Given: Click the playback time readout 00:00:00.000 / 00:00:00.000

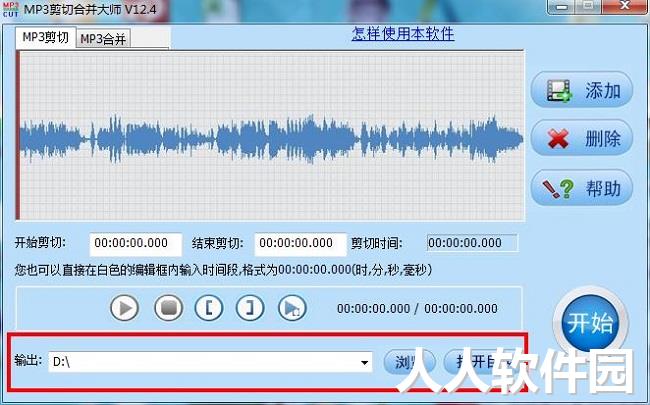Looking at the screenshot, I should (417, 309).
